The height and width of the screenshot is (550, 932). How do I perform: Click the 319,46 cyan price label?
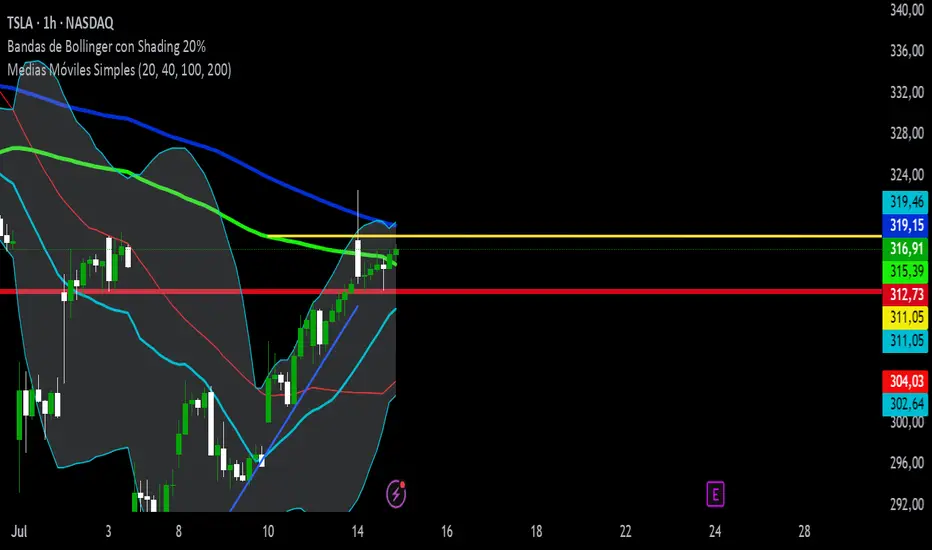pos(905,202)
